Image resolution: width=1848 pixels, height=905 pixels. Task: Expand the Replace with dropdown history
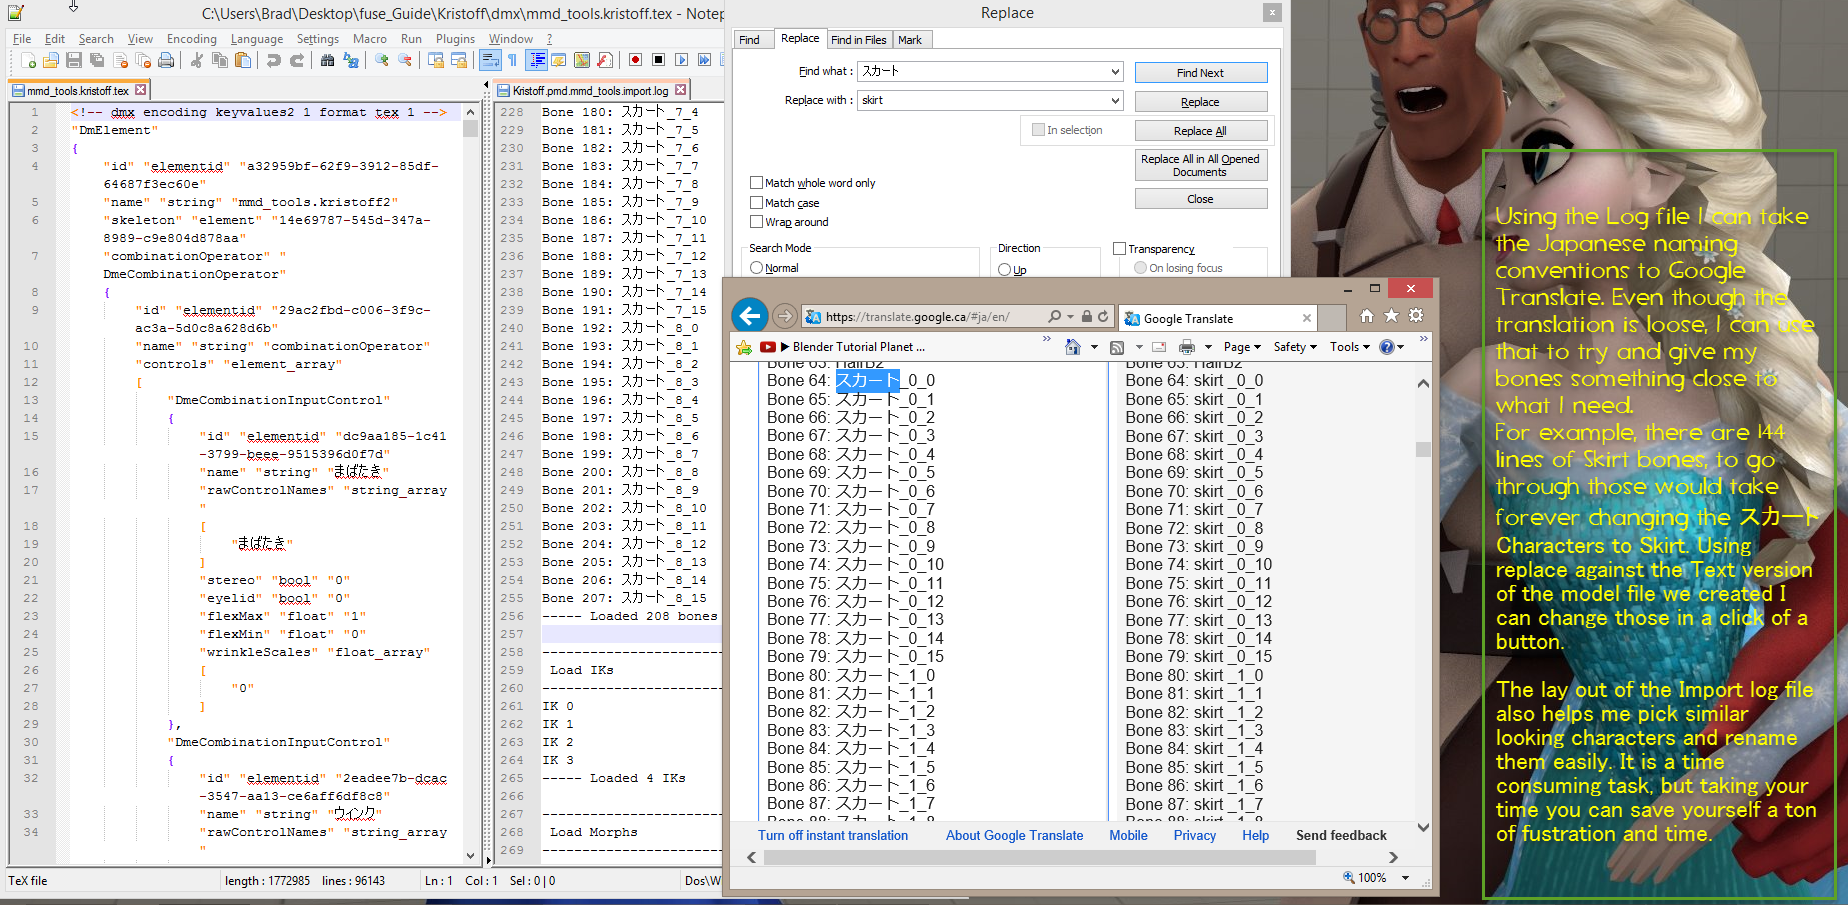coord(1115,101)
